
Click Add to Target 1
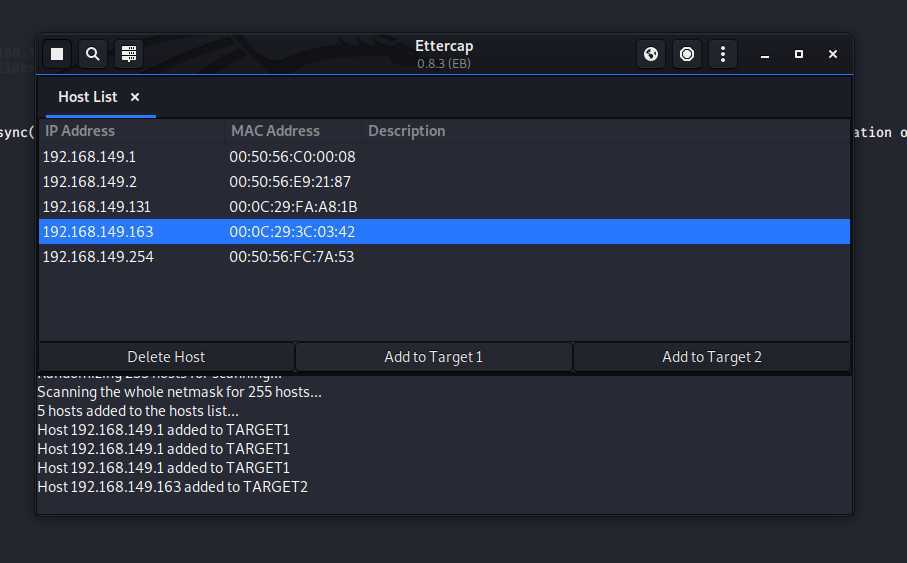click(x=433, y=356)
